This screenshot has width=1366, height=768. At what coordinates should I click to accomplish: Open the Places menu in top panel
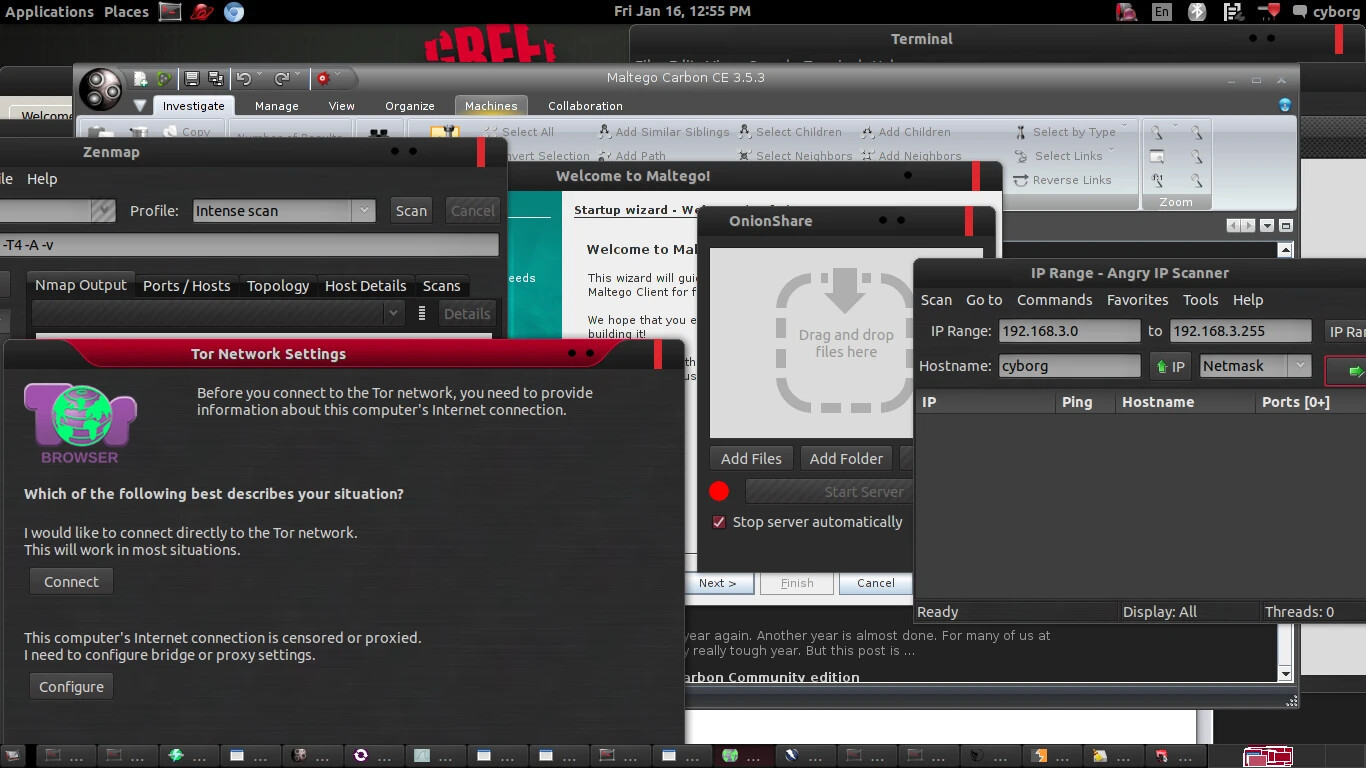click(127, 12)
